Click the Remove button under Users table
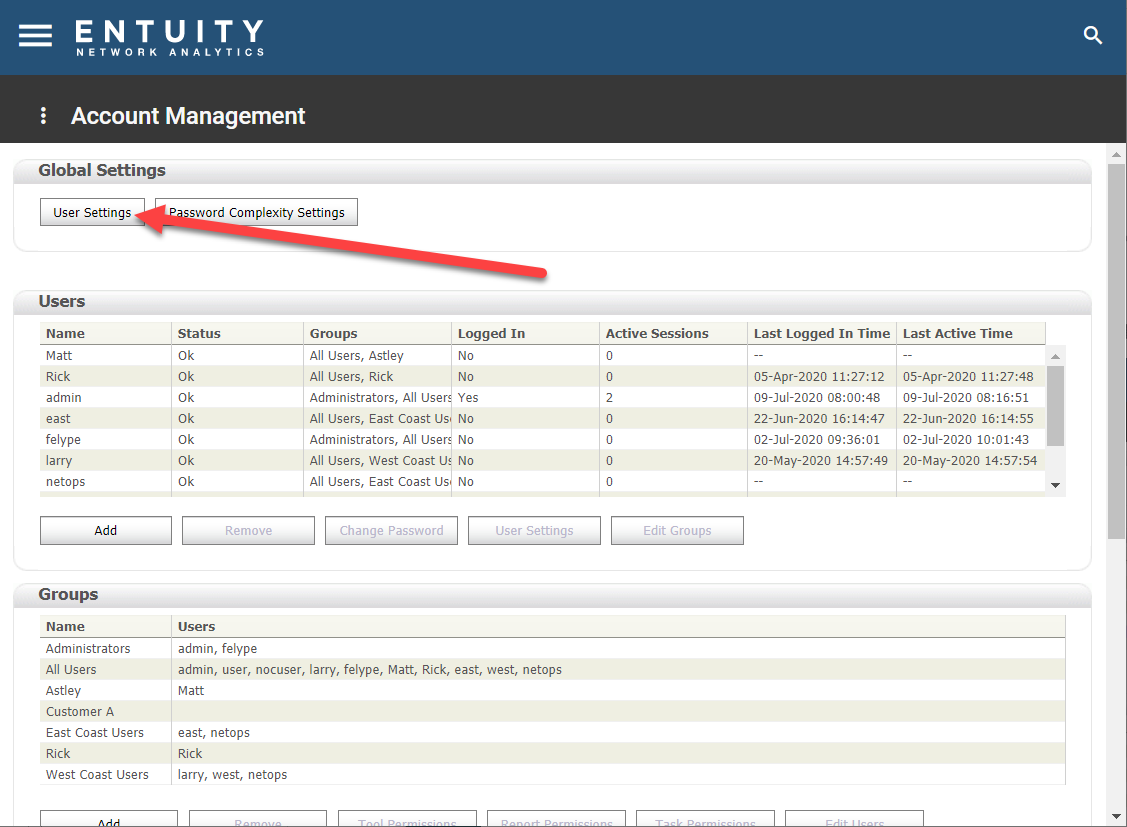1127x827 pixels. (x=248, y=530)
